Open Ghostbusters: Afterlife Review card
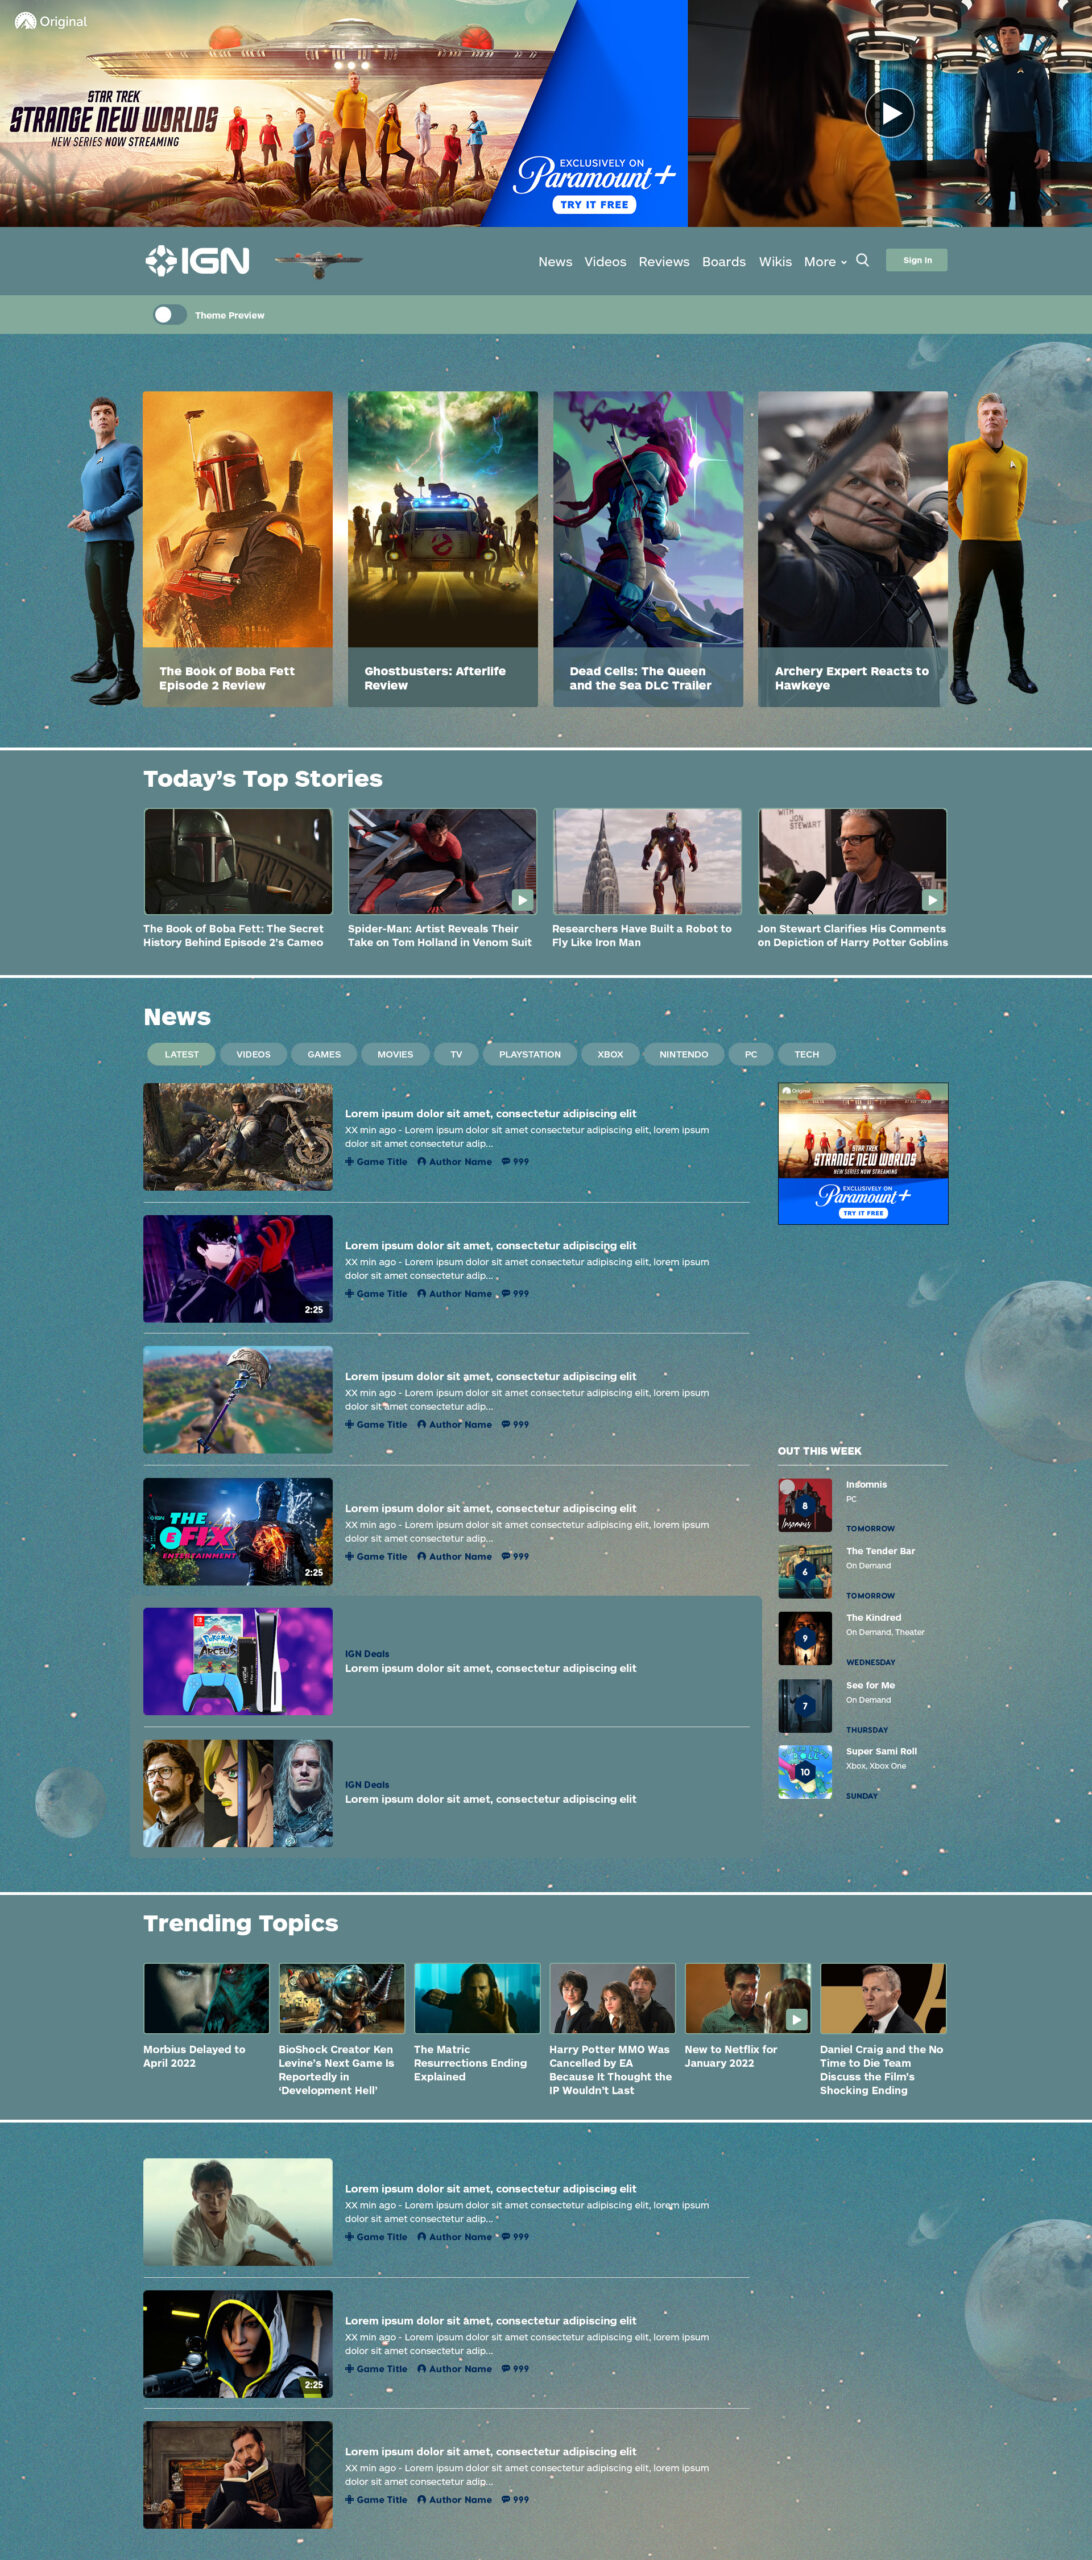The image size is (1092, 2560). [443, 549]
